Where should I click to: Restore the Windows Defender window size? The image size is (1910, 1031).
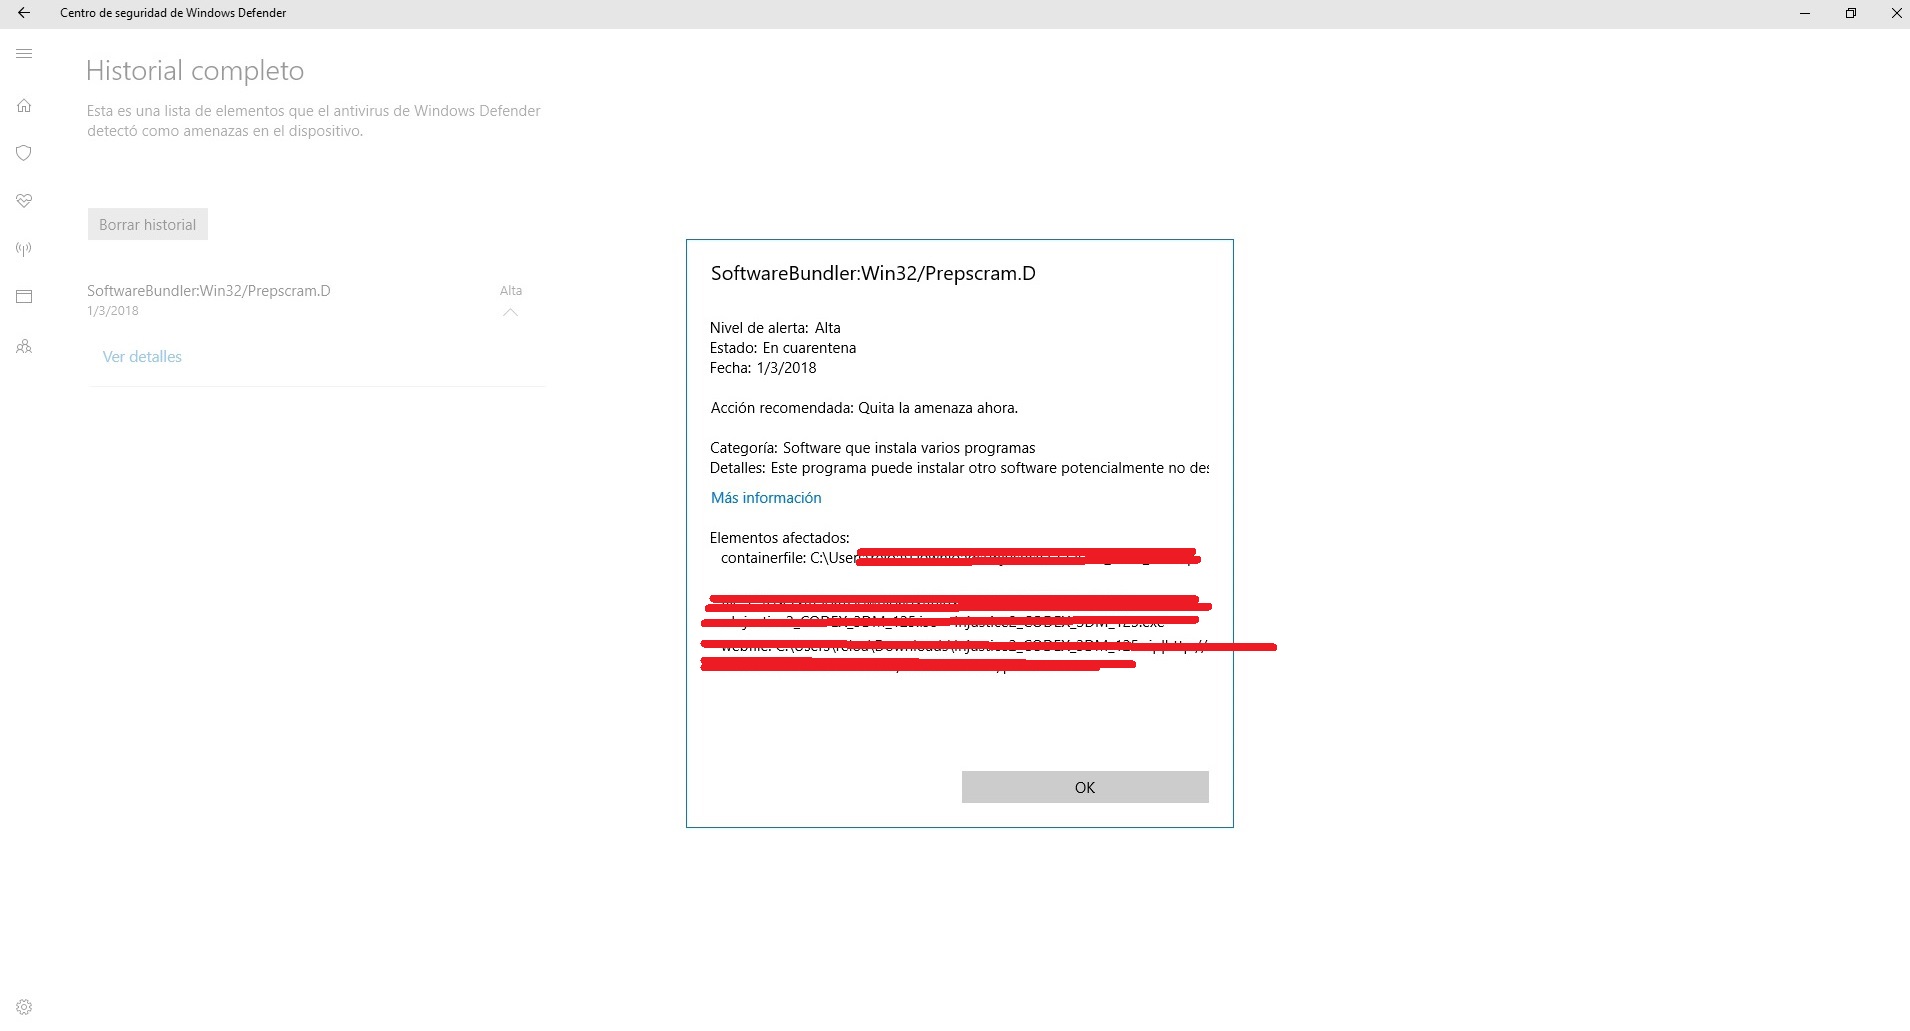point(1851,13)
